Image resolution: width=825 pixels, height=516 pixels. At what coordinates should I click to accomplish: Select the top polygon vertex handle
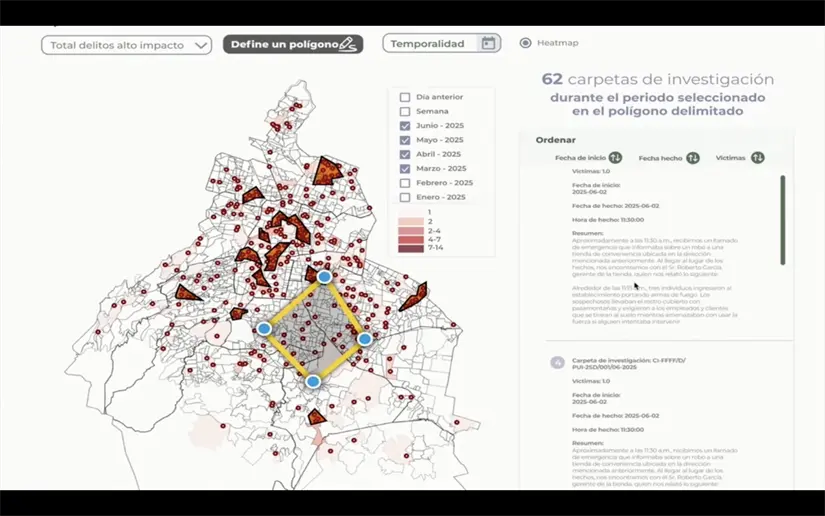coord(325,276)
